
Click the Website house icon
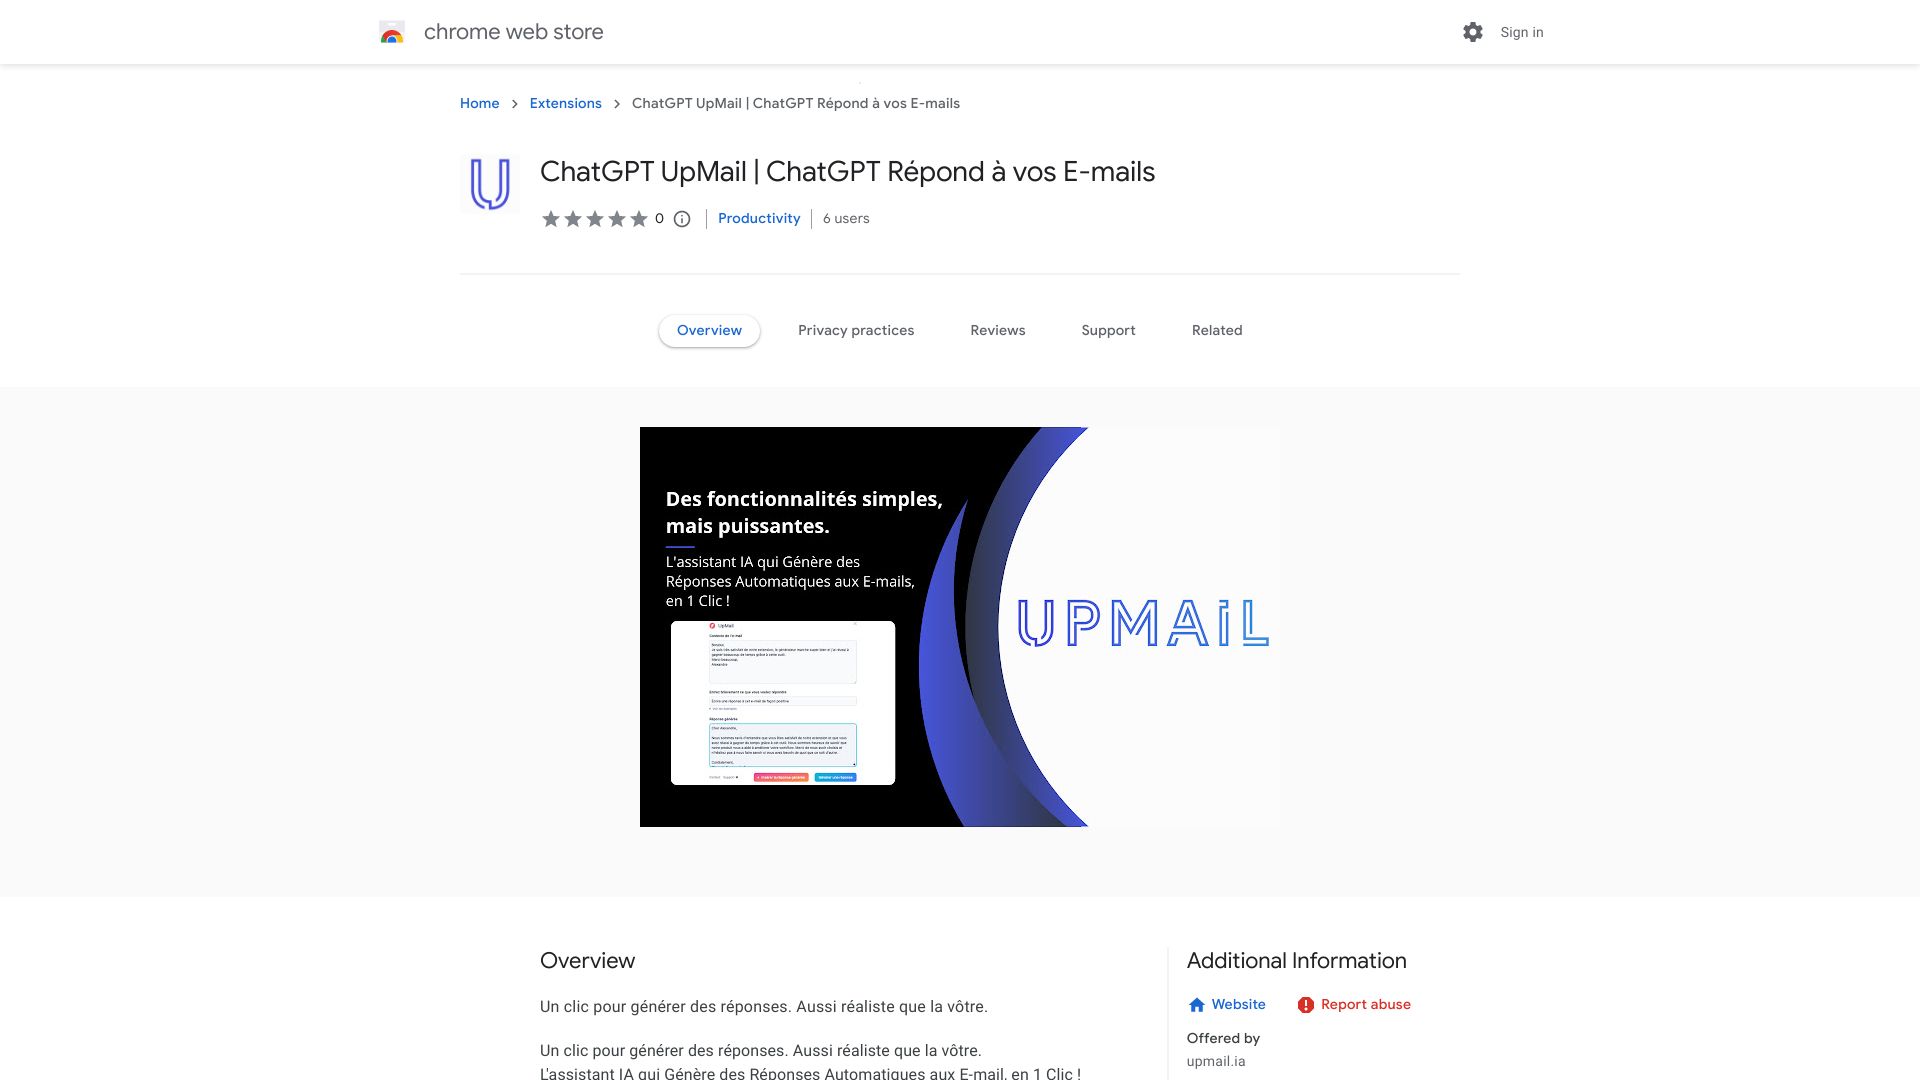tap(1193, 1005)
